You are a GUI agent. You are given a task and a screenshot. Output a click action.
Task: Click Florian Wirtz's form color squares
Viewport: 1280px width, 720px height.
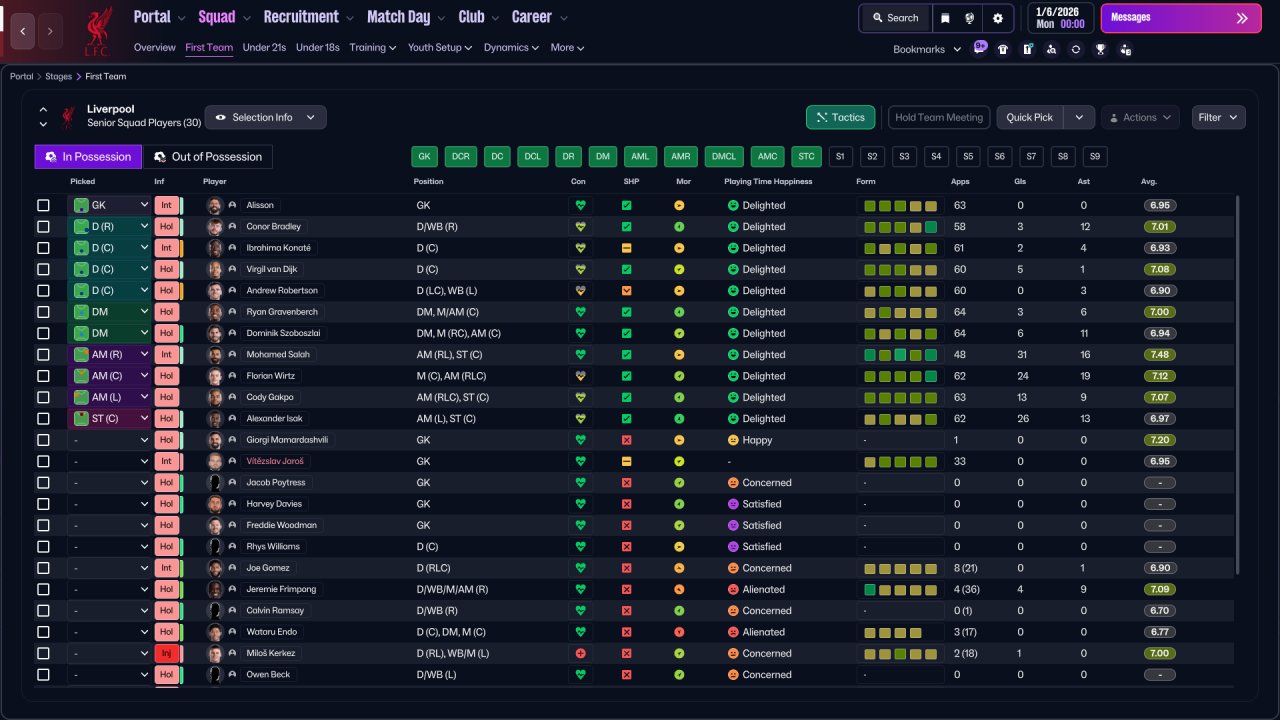tap(900, 376)
